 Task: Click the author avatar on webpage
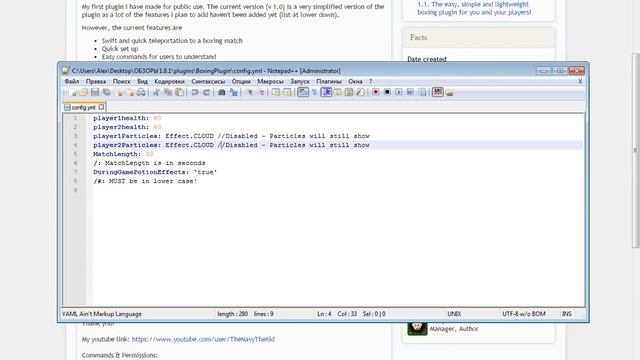pyautogui.click(x=417, y=328)
